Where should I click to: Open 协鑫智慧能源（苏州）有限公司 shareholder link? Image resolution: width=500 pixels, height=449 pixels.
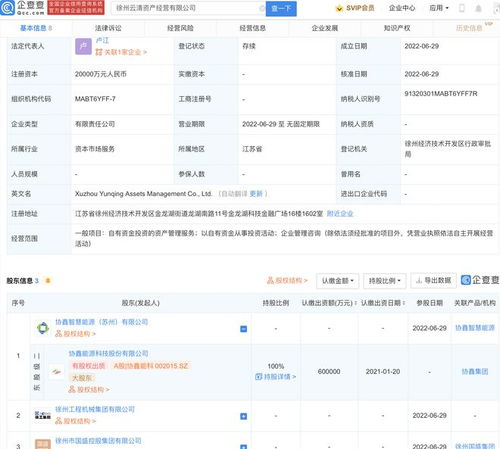pyautogui.click(x=102, y=322)
